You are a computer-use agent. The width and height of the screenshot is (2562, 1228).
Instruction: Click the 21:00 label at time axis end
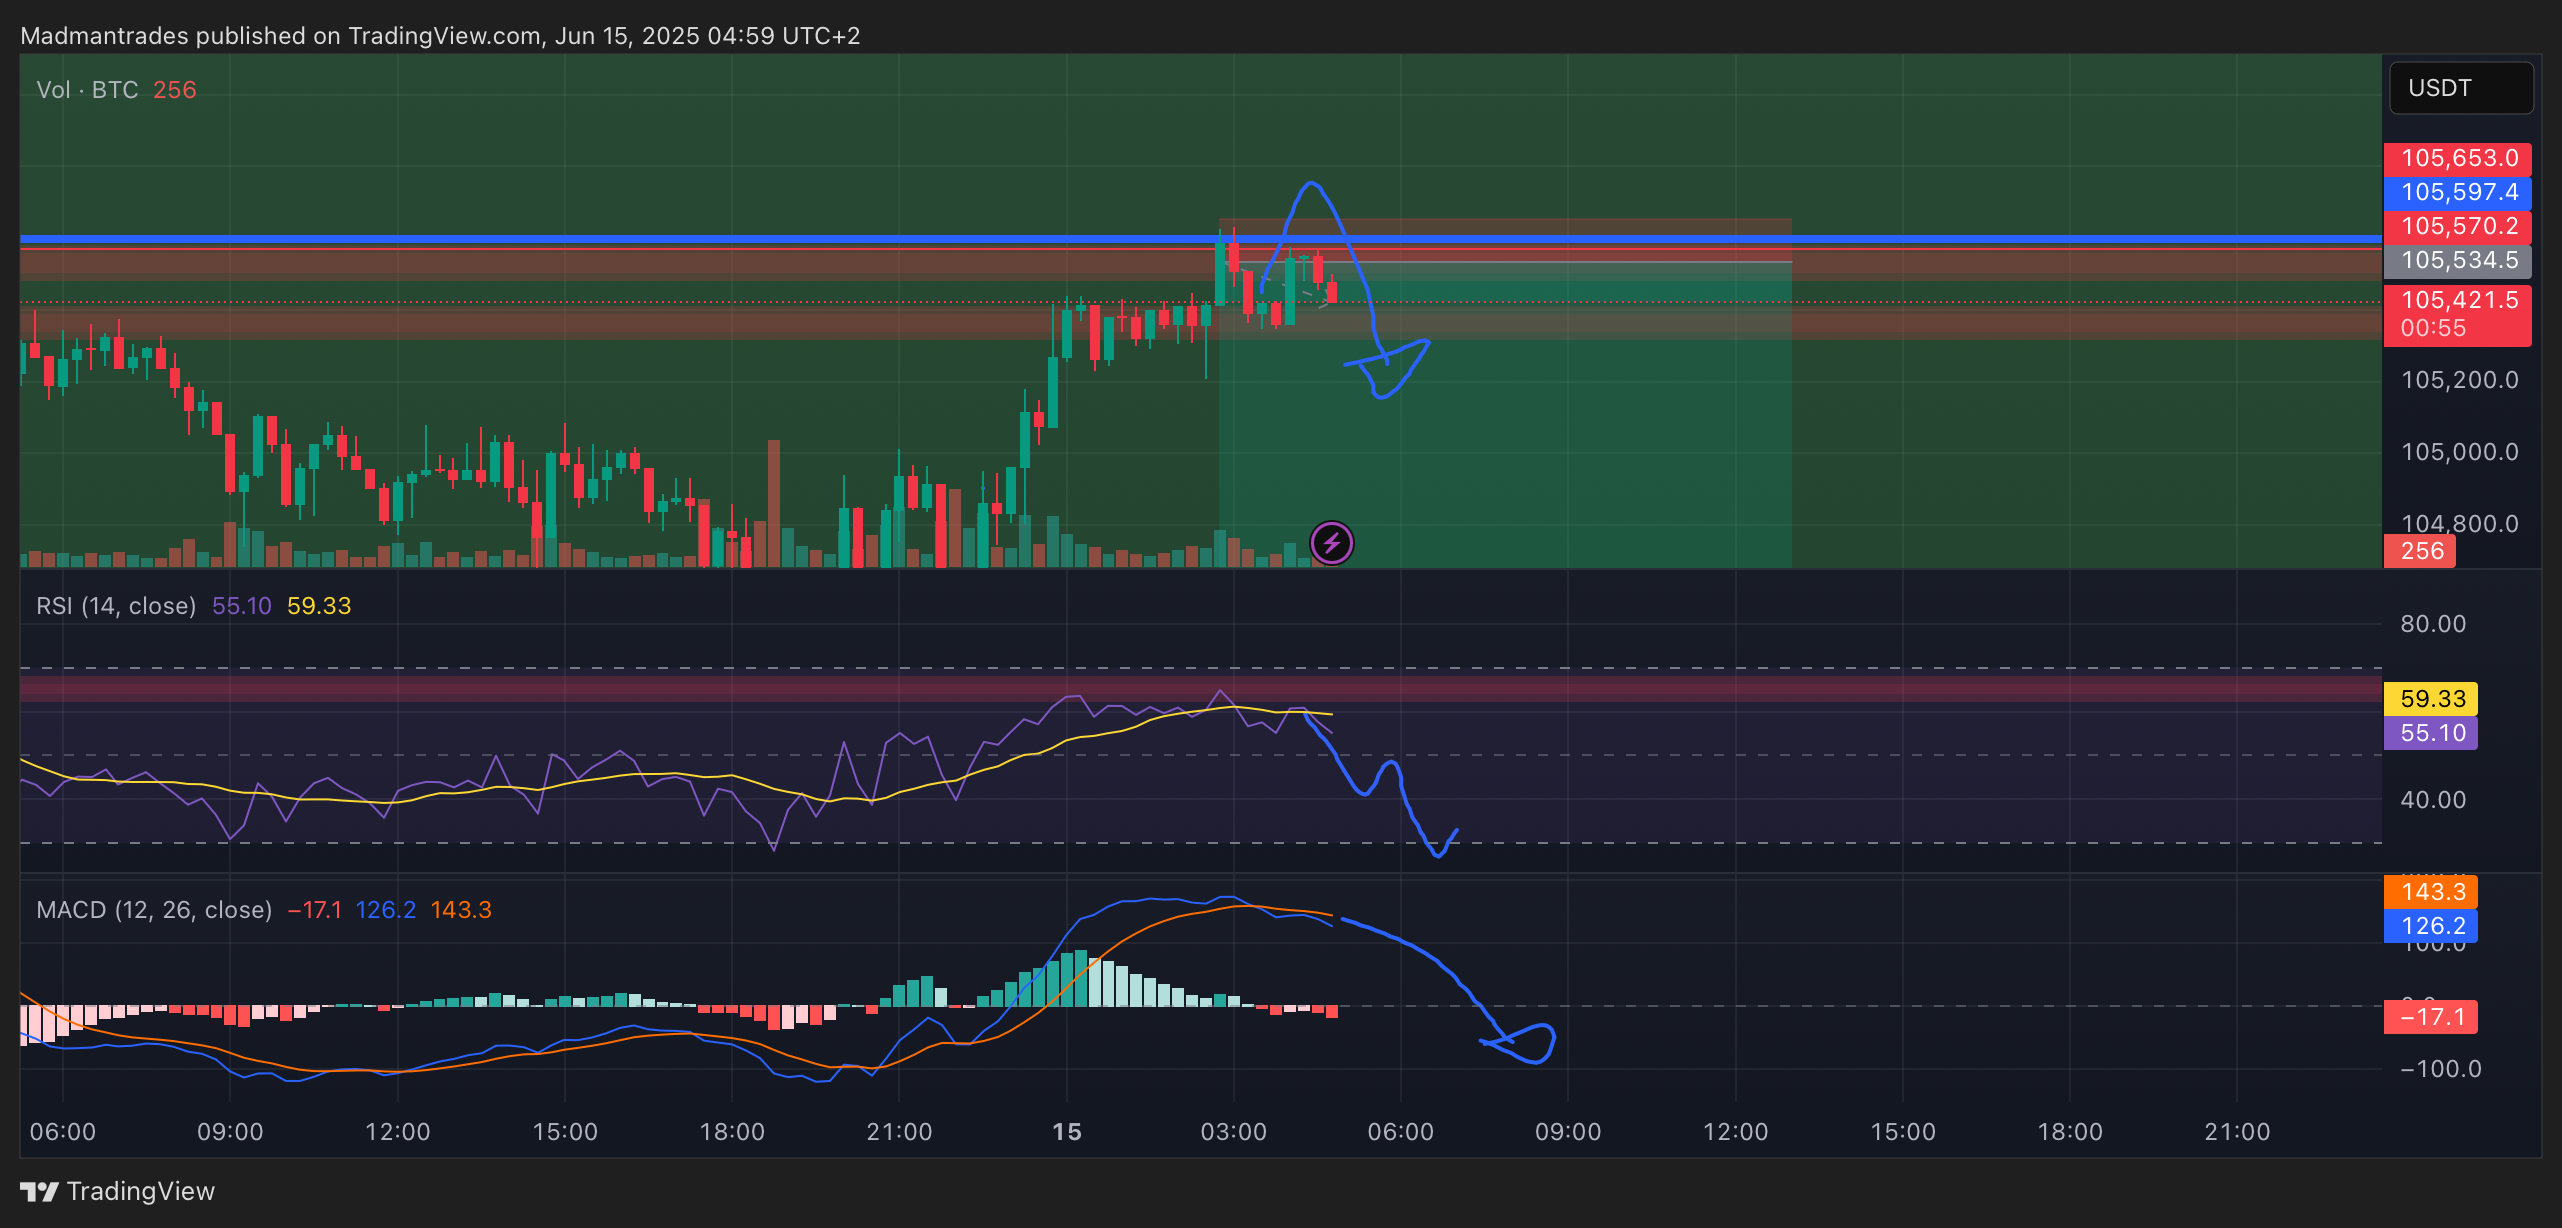tap(2238, 1132)
